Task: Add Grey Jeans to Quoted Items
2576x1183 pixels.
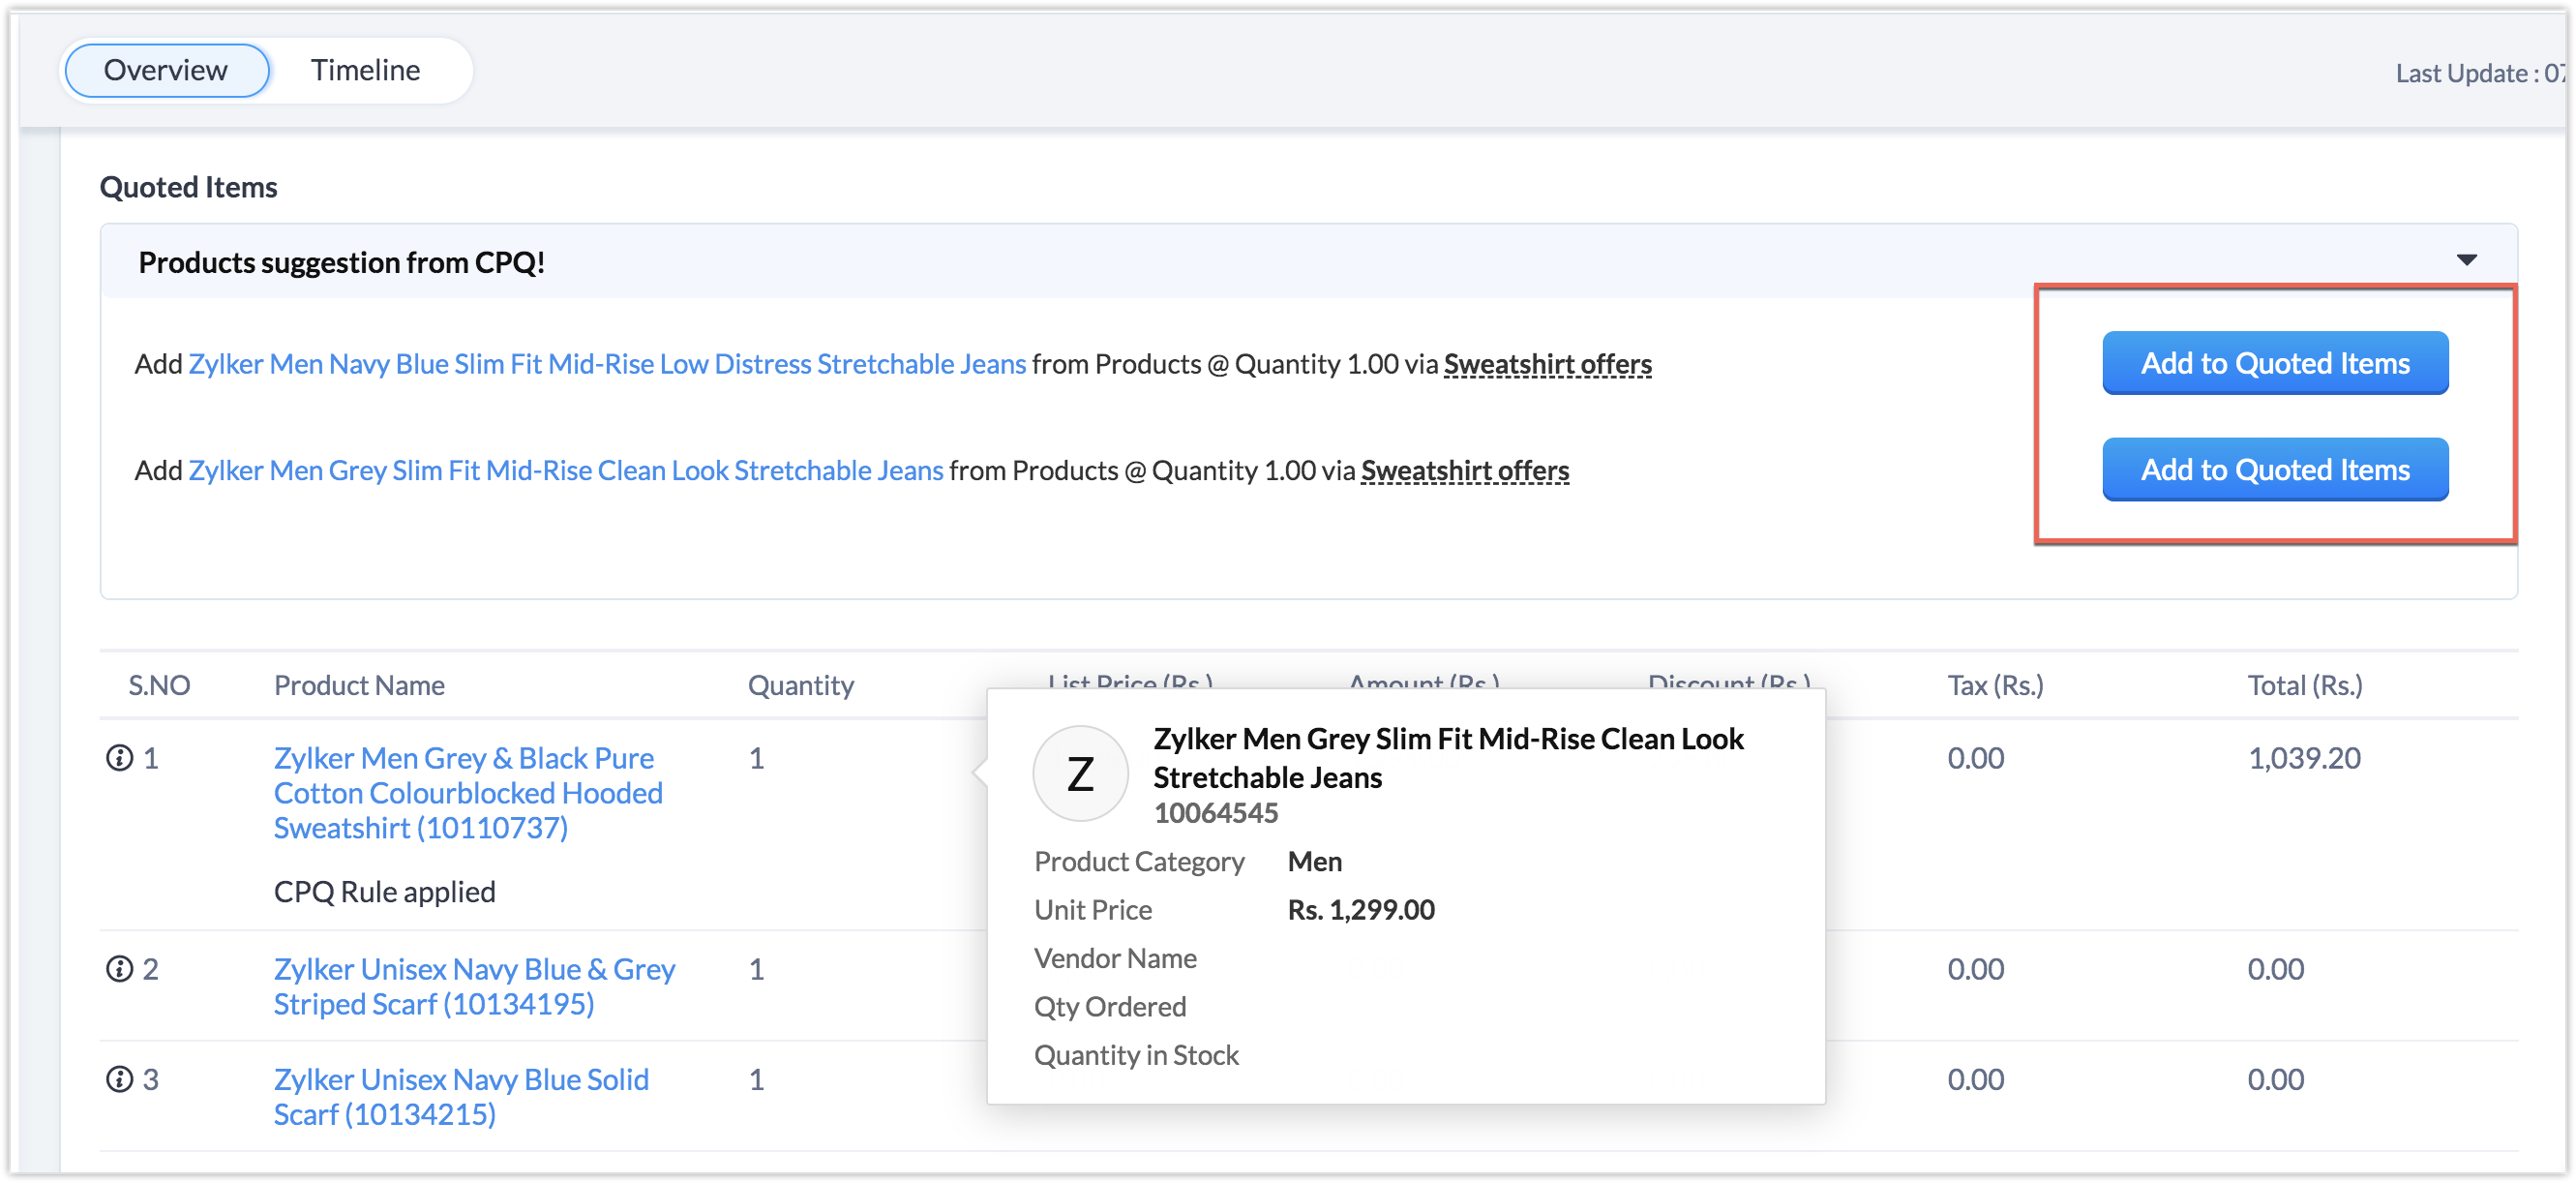Action: pyautogui.click(x=2275, y=469)
